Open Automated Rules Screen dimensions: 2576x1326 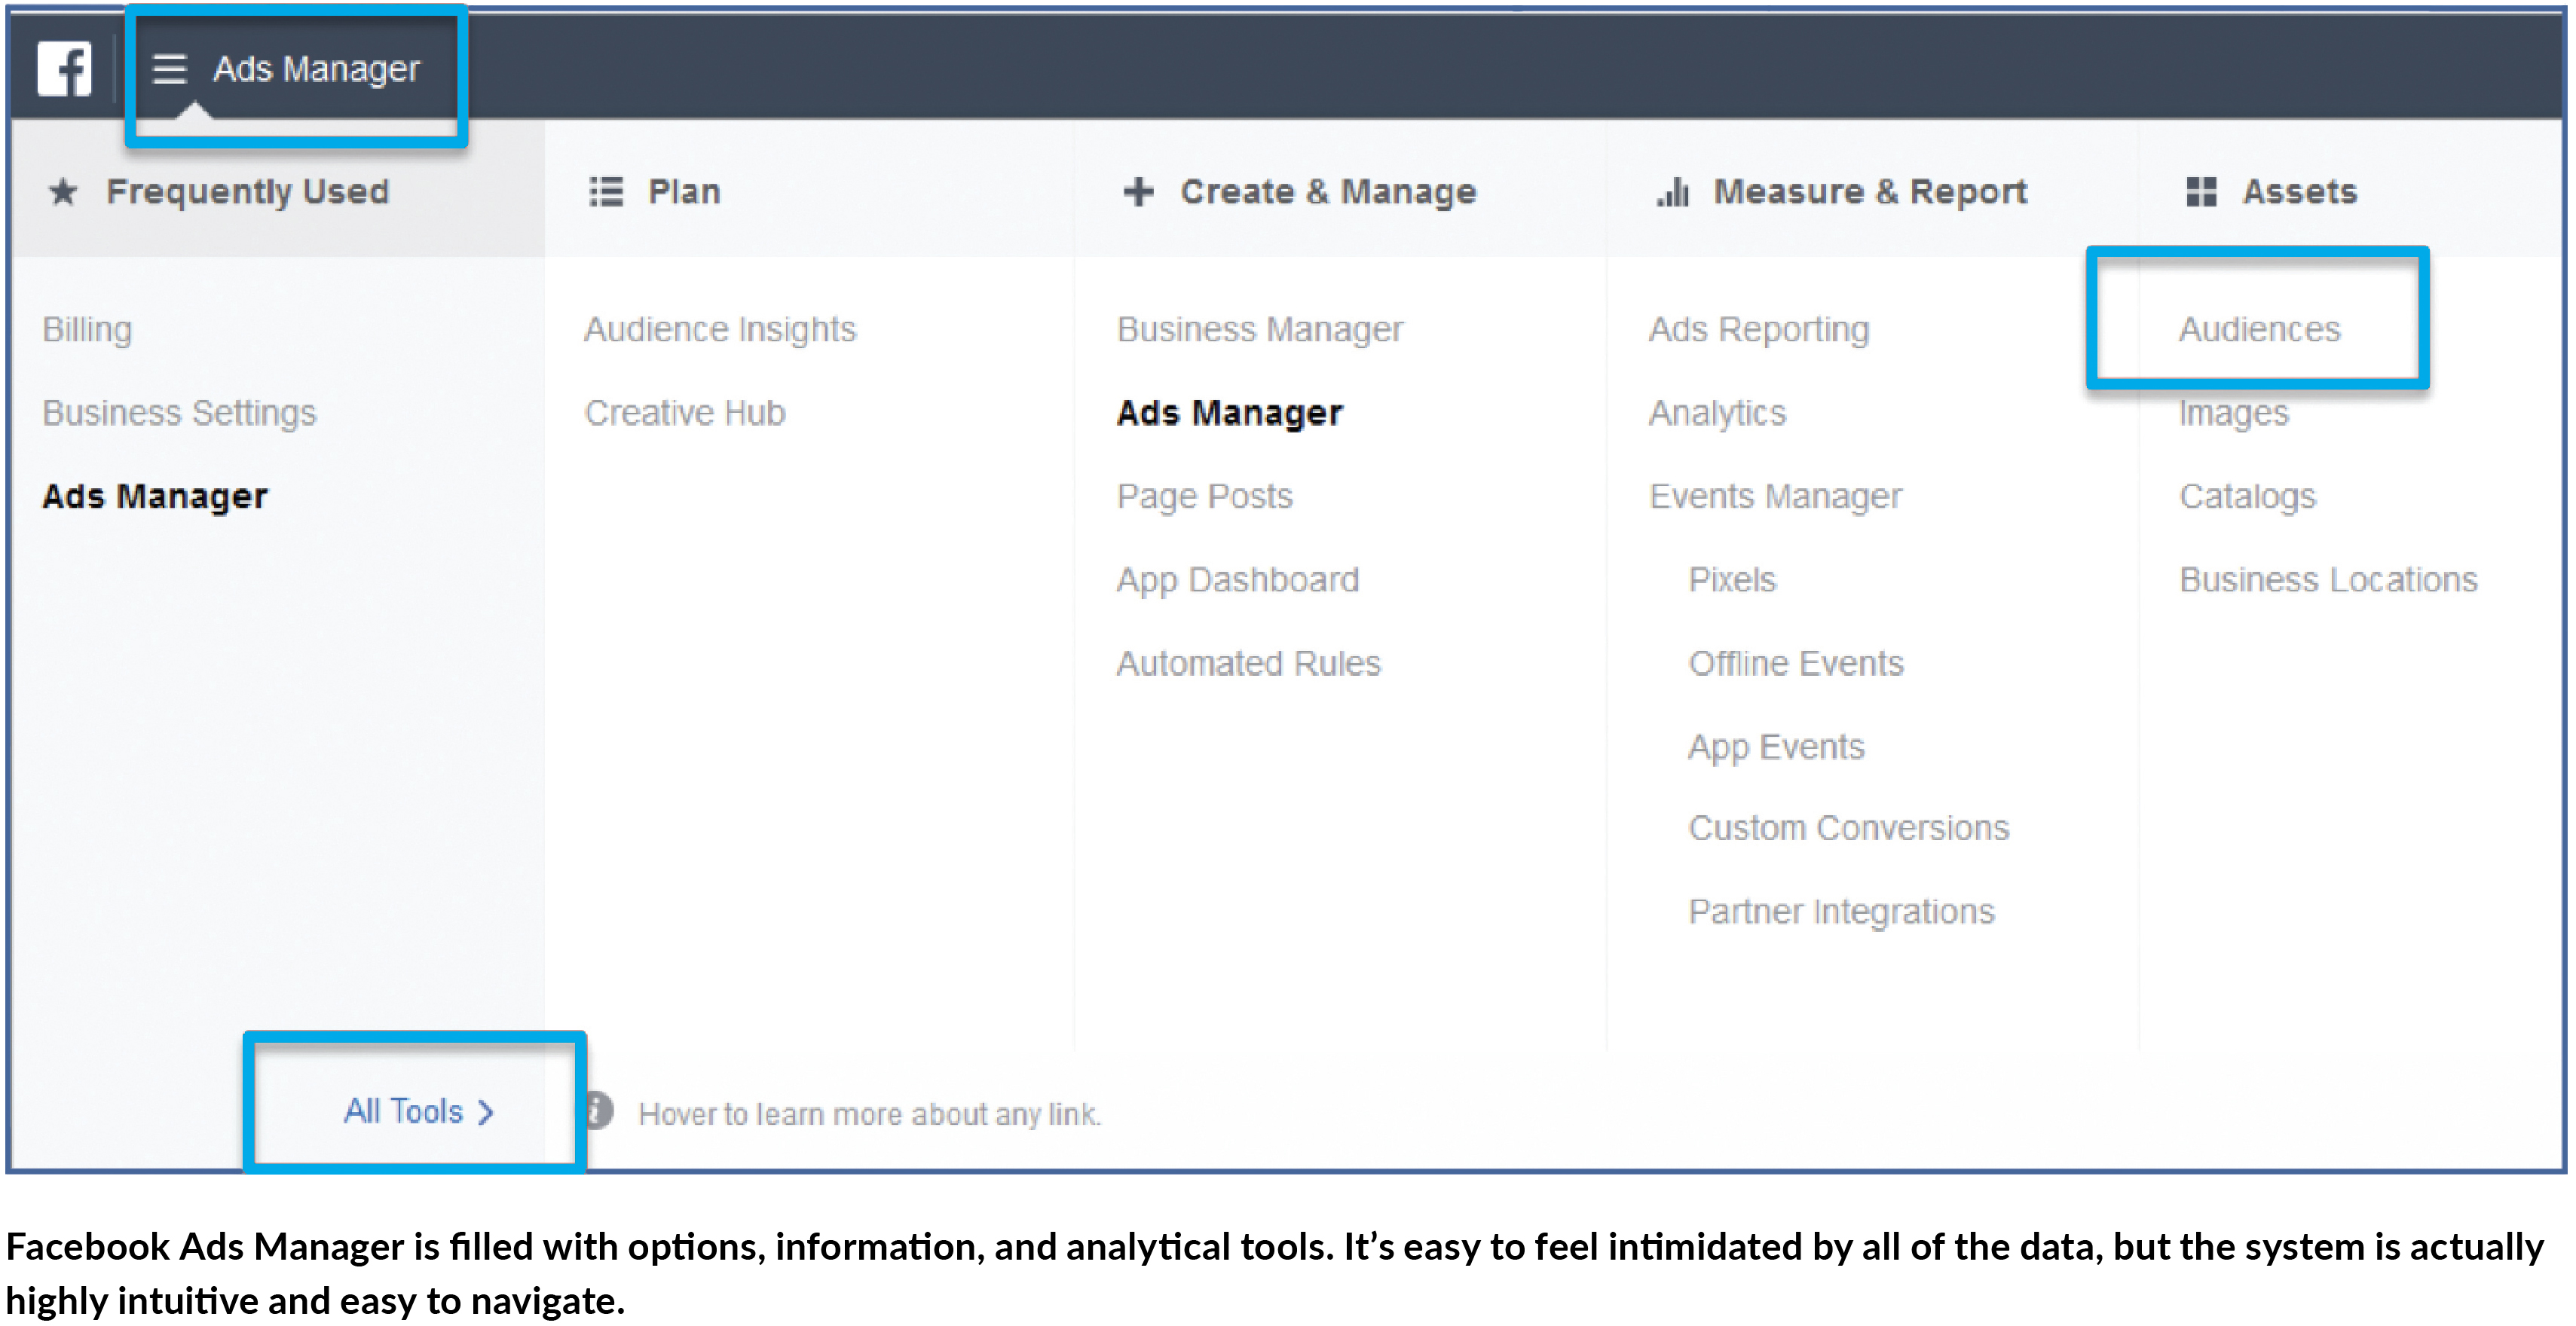[1248, 663]
